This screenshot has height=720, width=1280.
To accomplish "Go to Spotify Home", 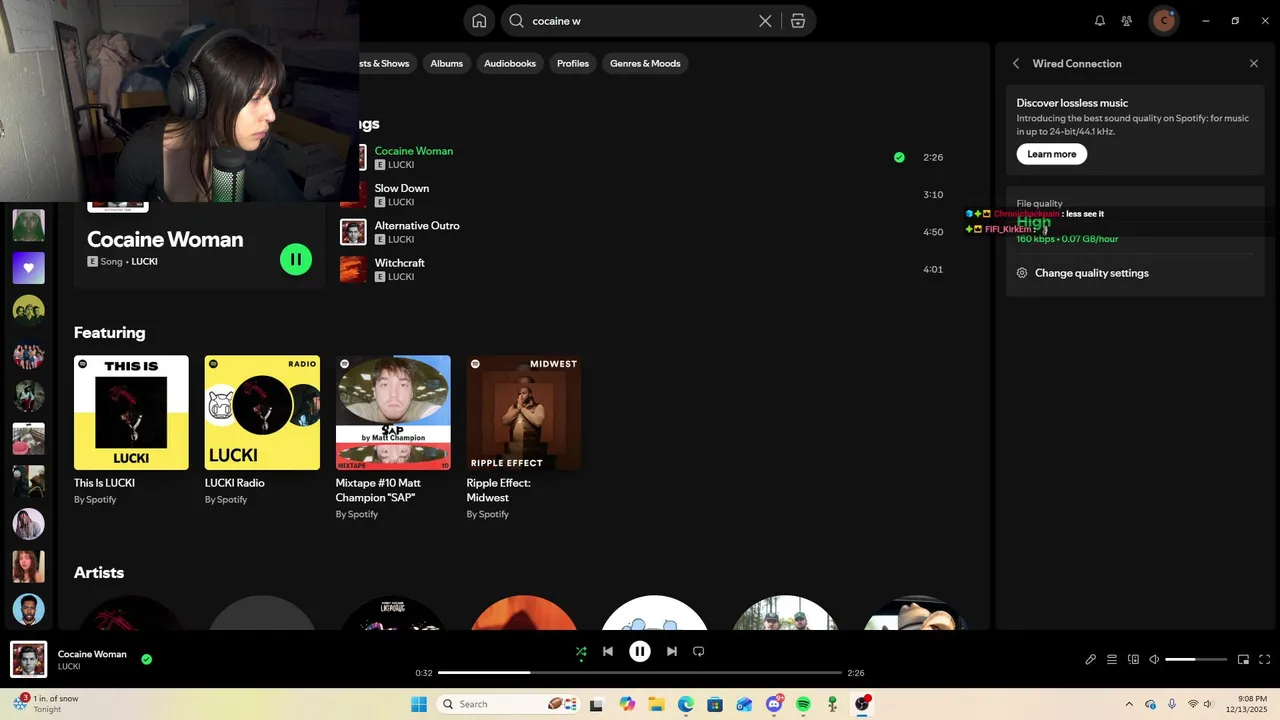I will pyautogui.click(x=479, y=21).
